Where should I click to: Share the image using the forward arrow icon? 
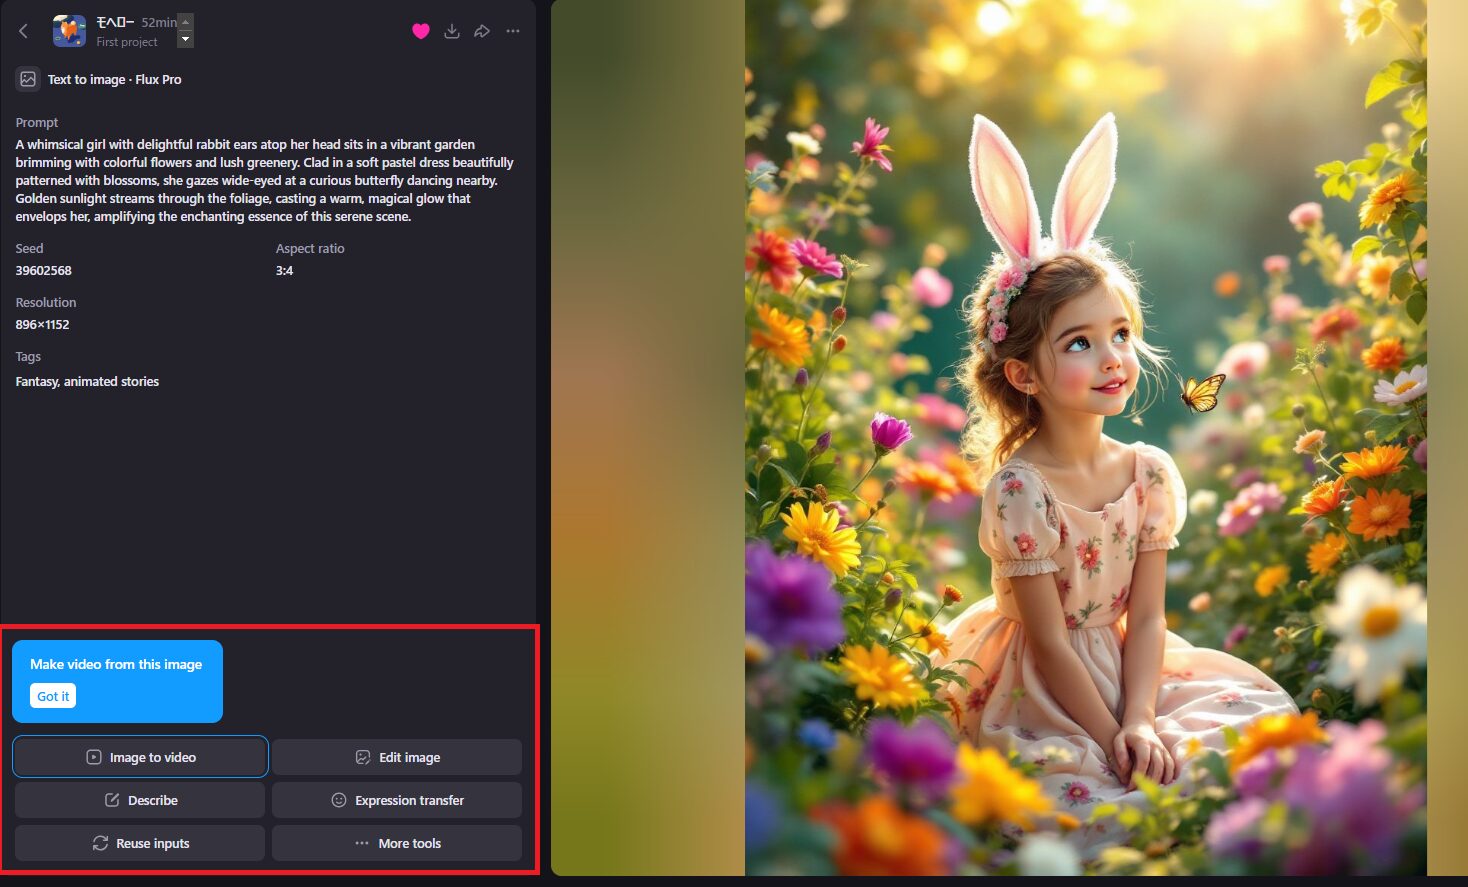pyautogui.click(x=482, y=31)
